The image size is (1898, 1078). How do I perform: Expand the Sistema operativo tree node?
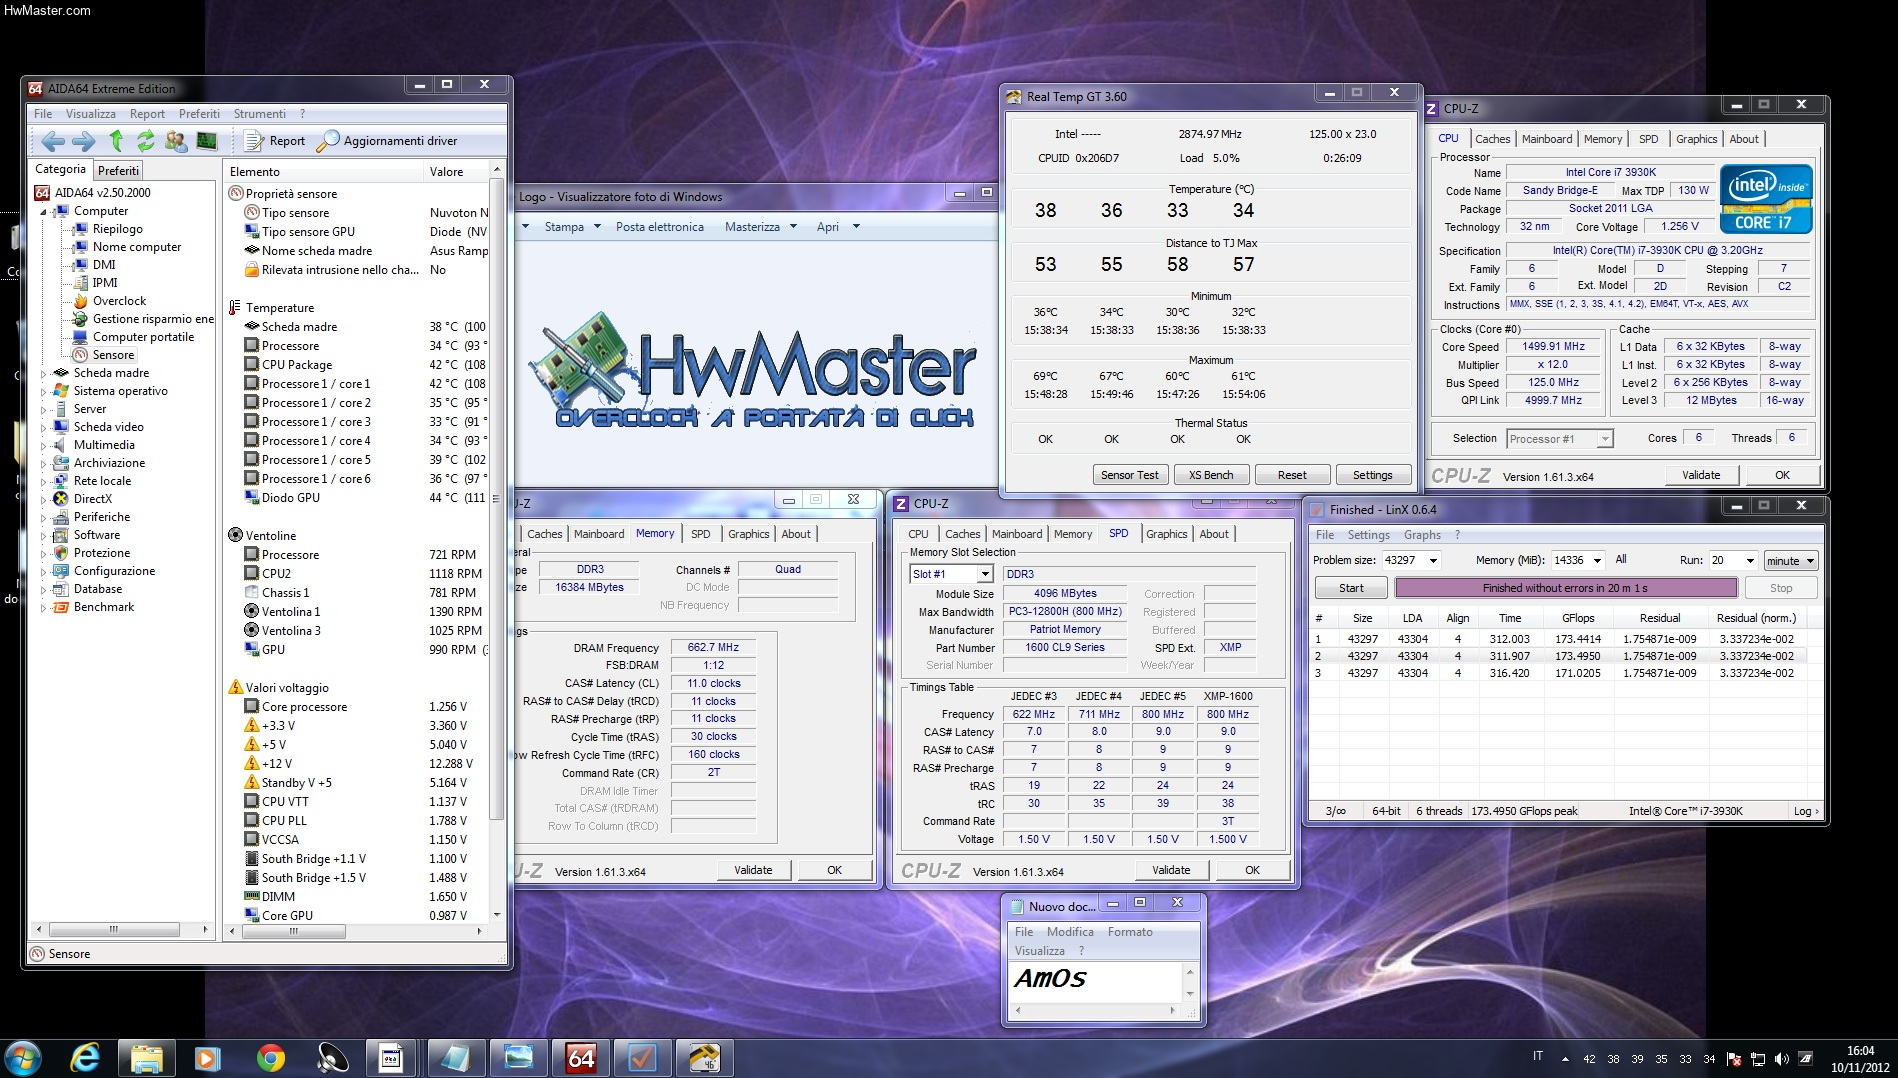(43, 392)
